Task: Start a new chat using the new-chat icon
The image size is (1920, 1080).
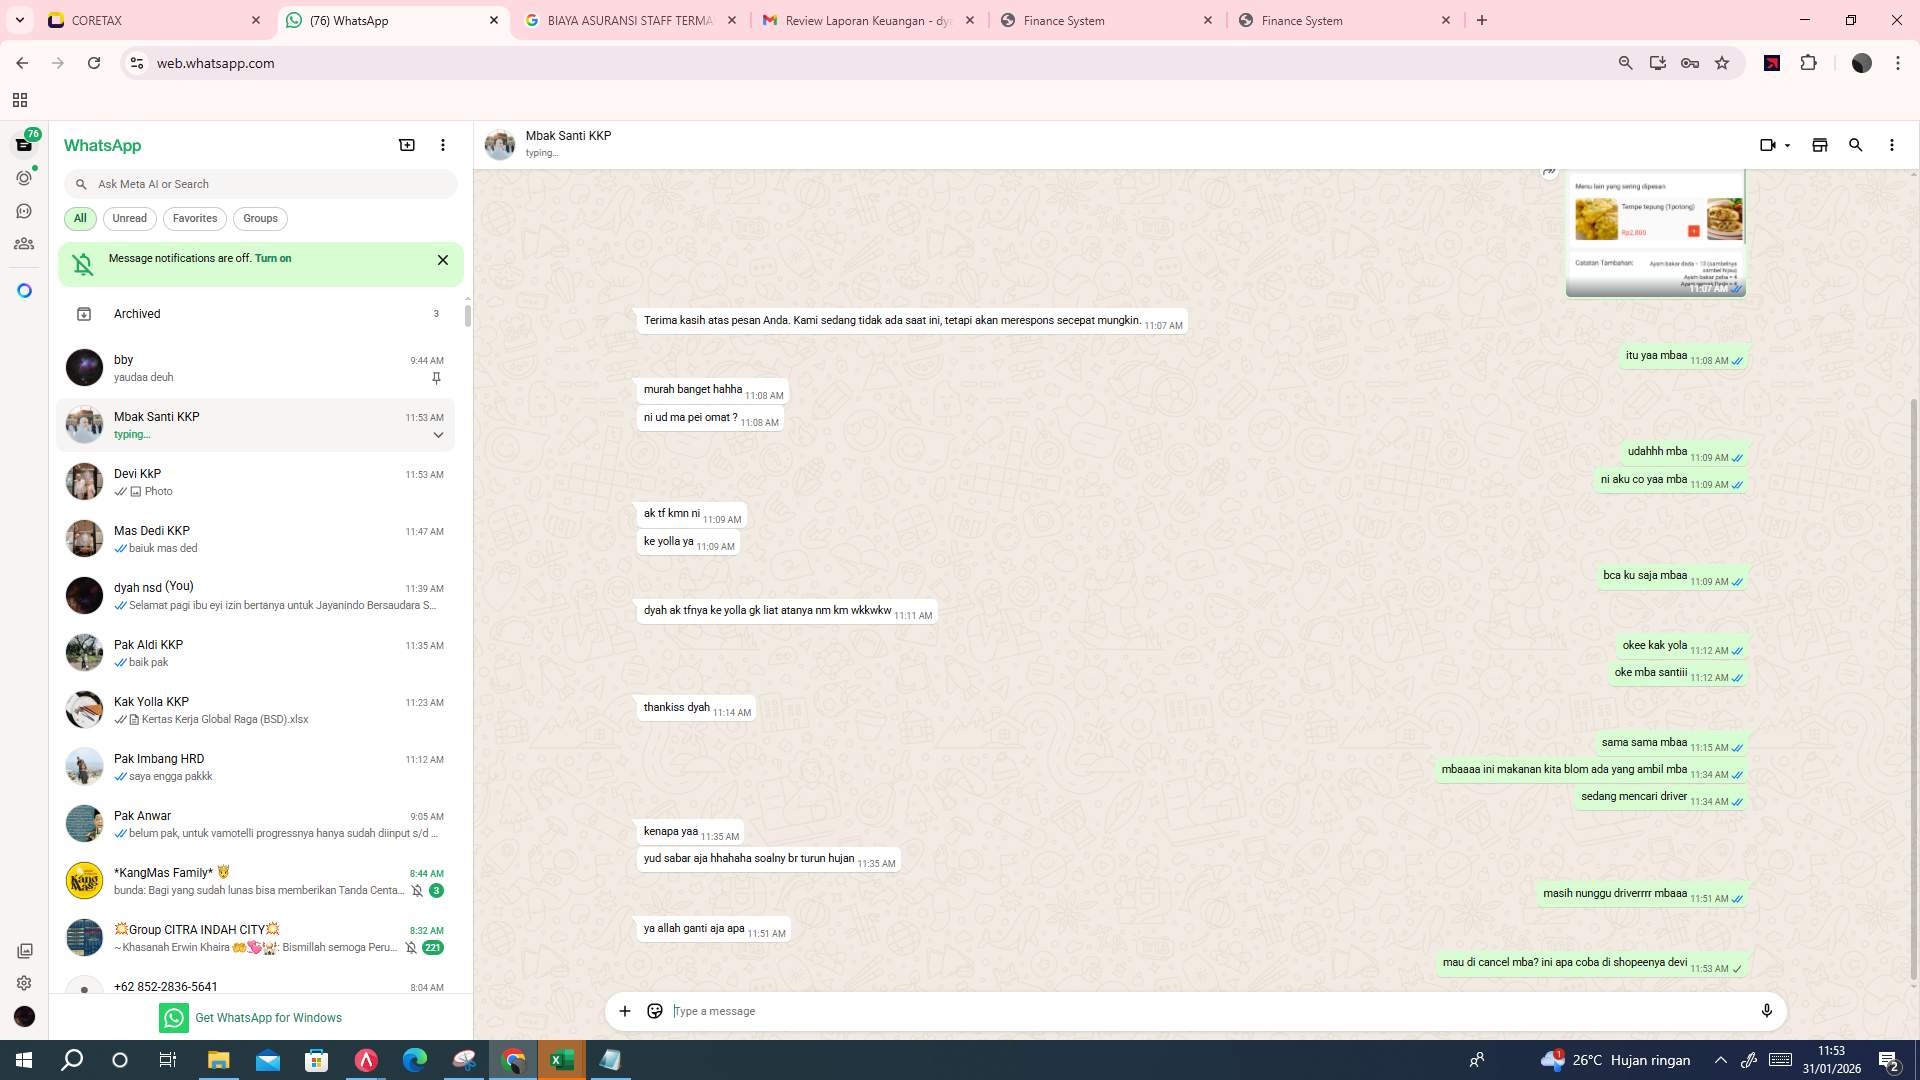Action: [406, 145]
